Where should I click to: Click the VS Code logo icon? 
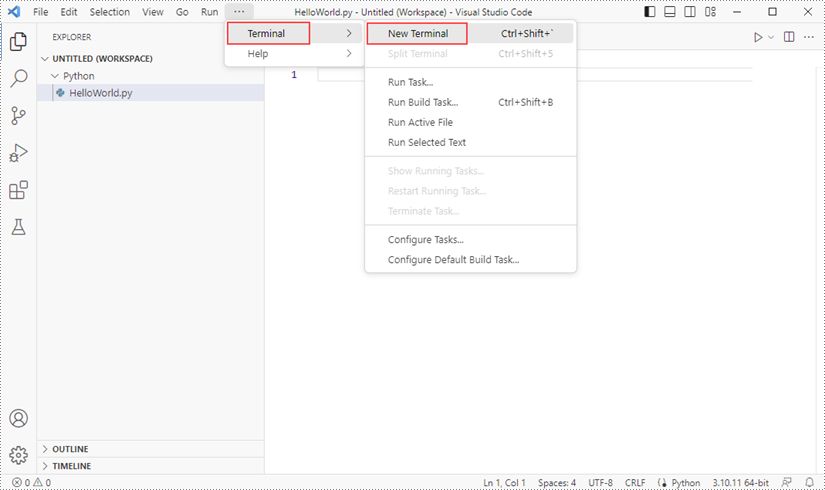coord(14,12)
